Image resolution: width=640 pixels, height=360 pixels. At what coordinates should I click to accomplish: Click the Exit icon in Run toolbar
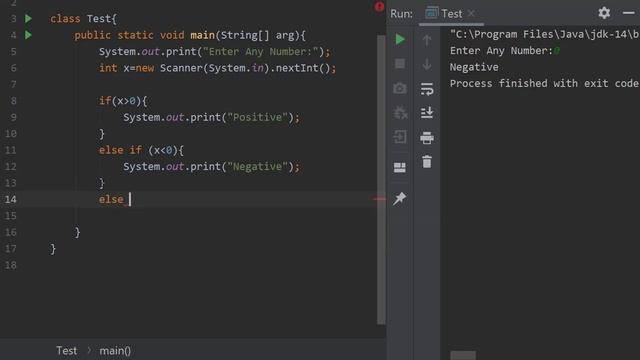pyautogui.click(x=400, y=137)
